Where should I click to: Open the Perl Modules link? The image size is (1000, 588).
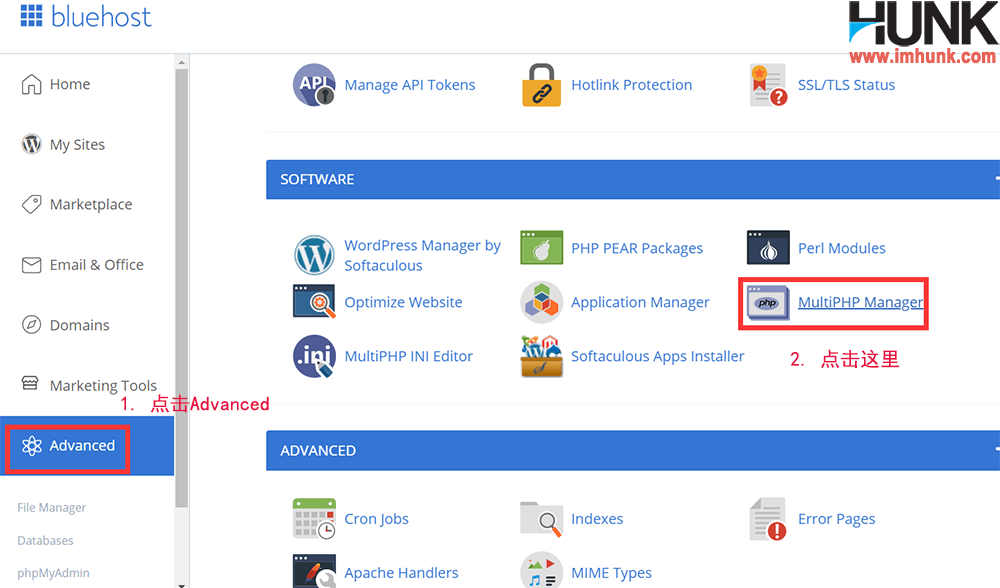point(842,248)
